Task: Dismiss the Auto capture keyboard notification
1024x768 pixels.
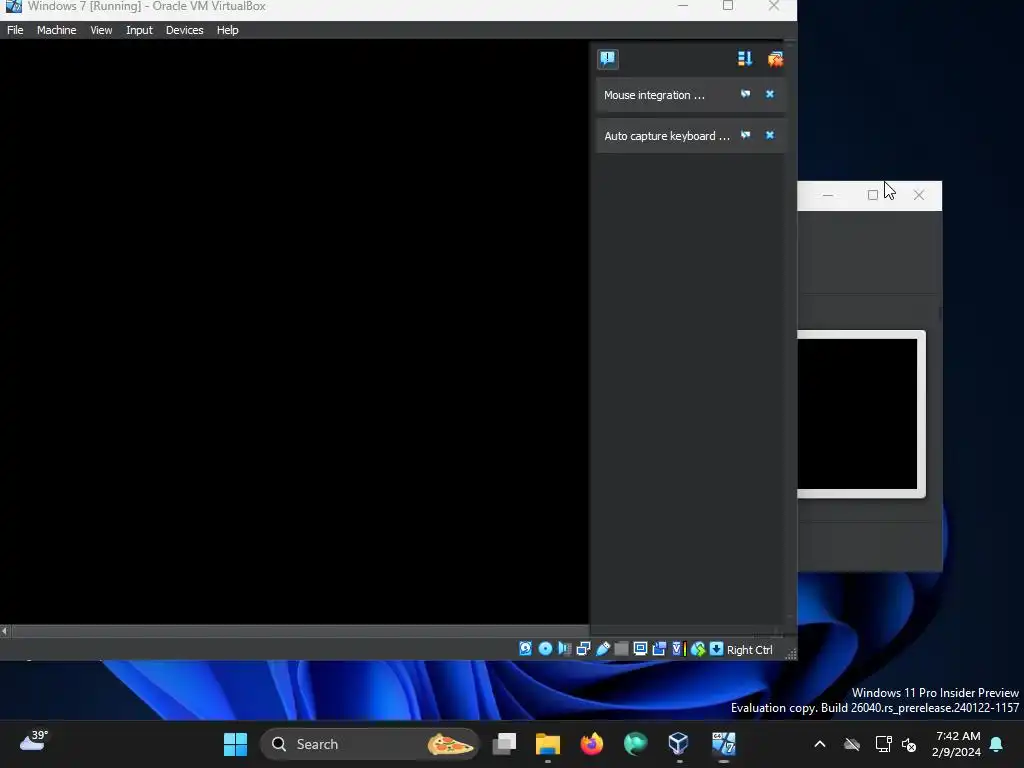Action: click(x=770, y=135)
